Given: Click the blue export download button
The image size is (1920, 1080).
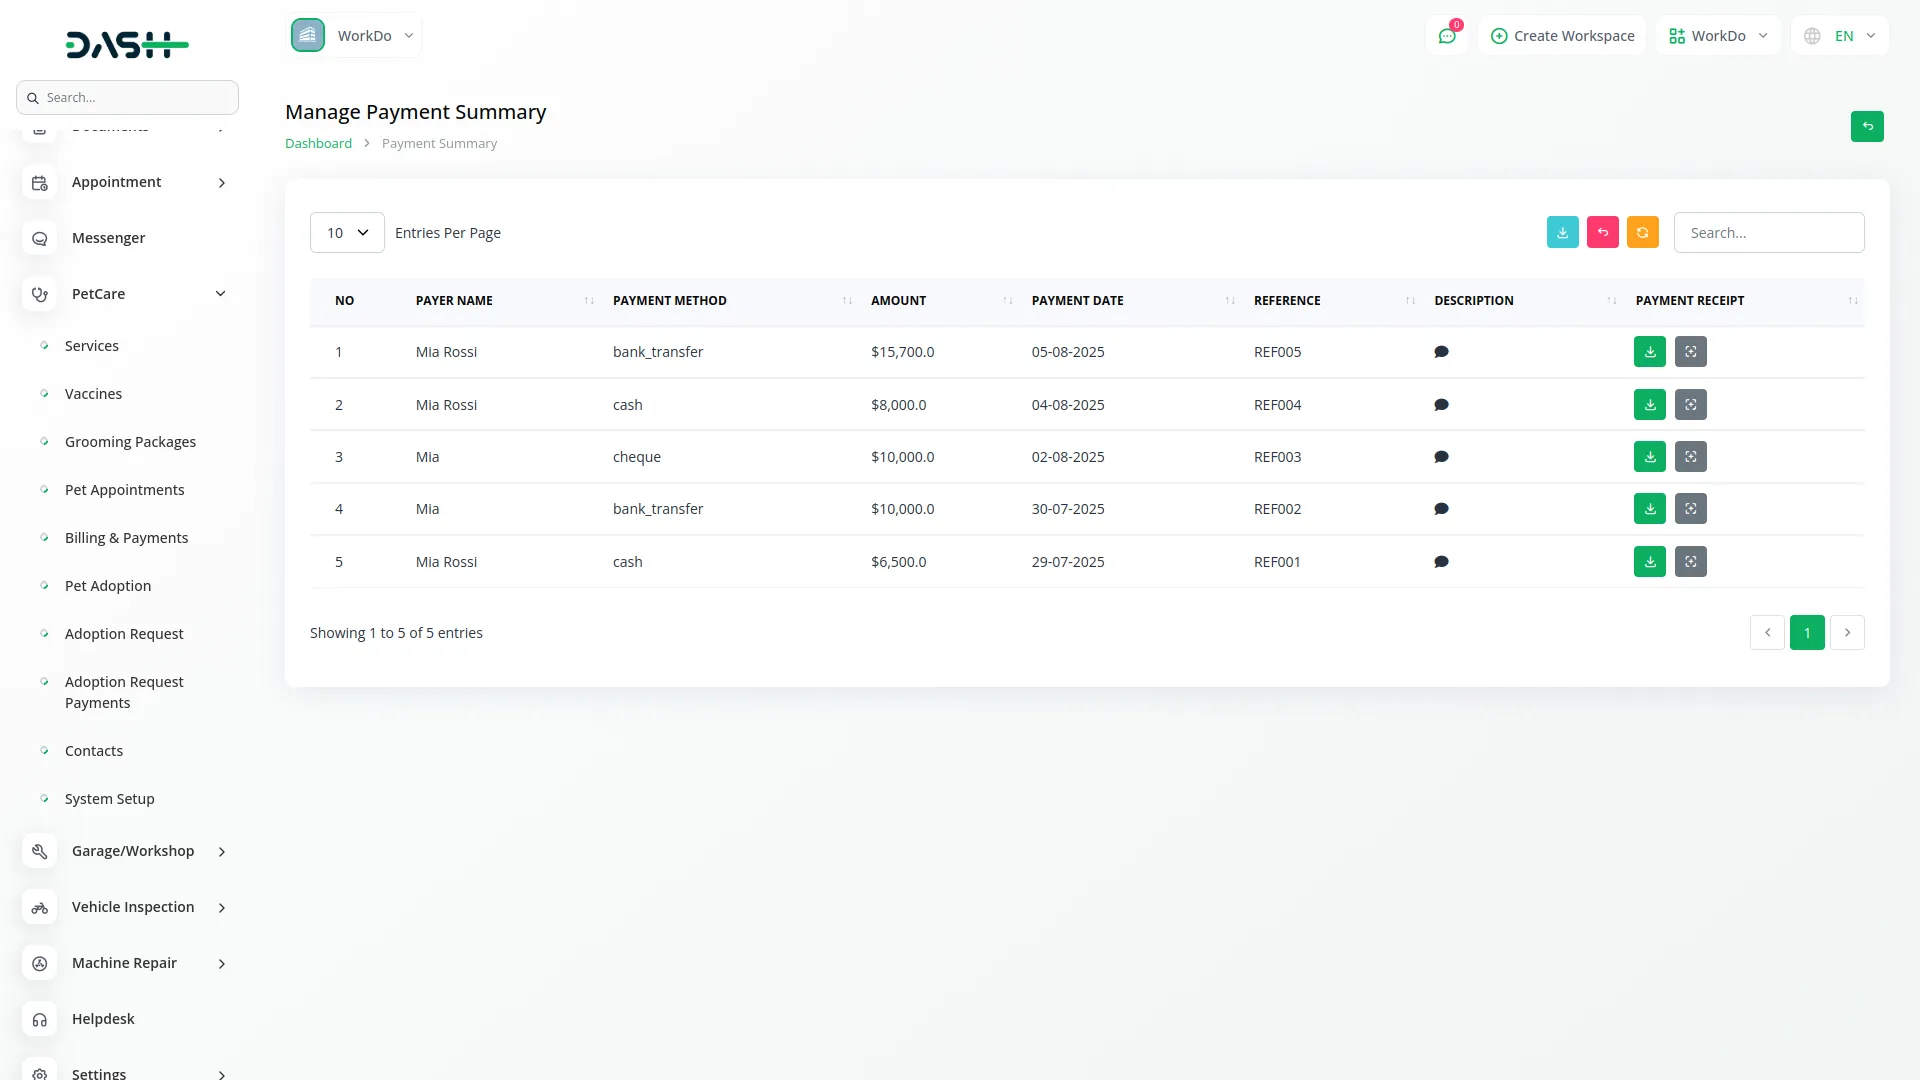Looking at the screenshot, I should coord(1562,232).
